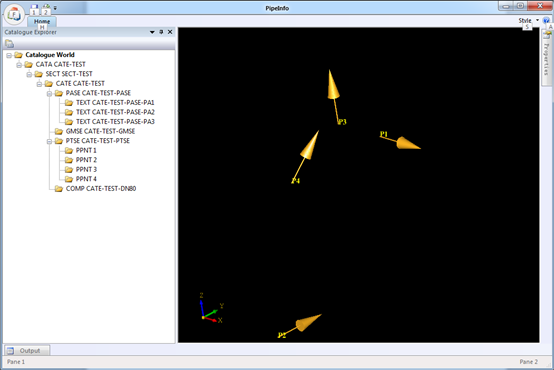This screenshot has height=370, width=554.
Task: Select the COMP CATE-TEST-DN80 item
Action: coord(101,188)
